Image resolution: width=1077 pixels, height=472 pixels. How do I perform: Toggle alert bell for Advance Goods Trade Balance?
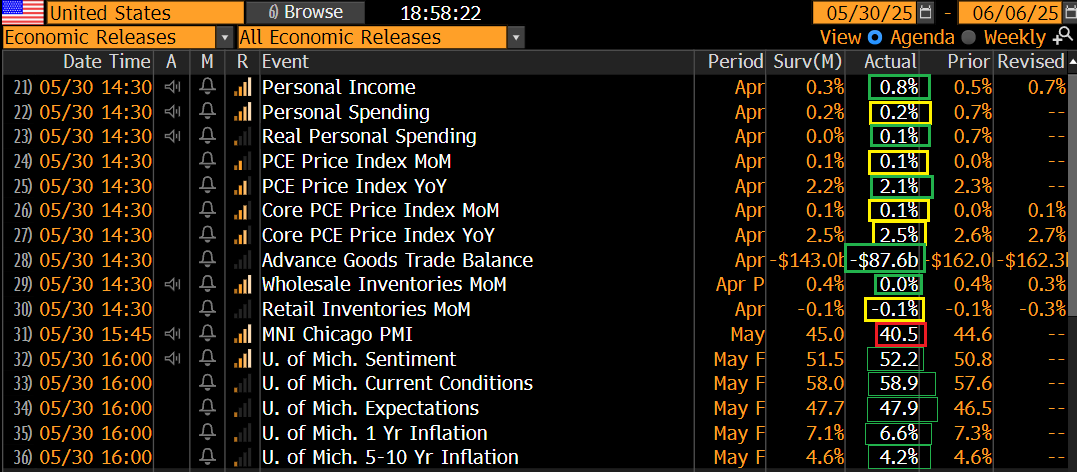(x=207, y=260)
